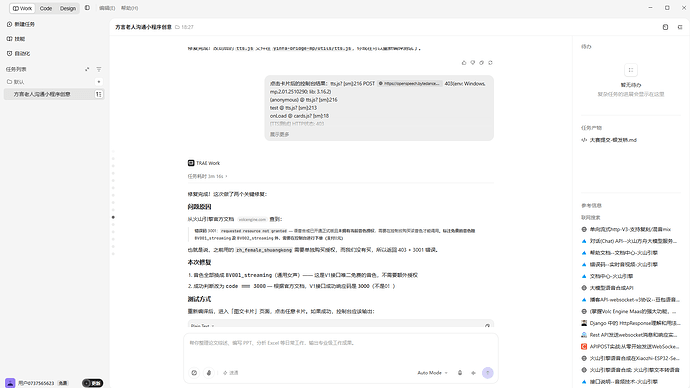
Task: Open reference Django 中的 HttpResponse理解和用法
Action: (631, 323)
